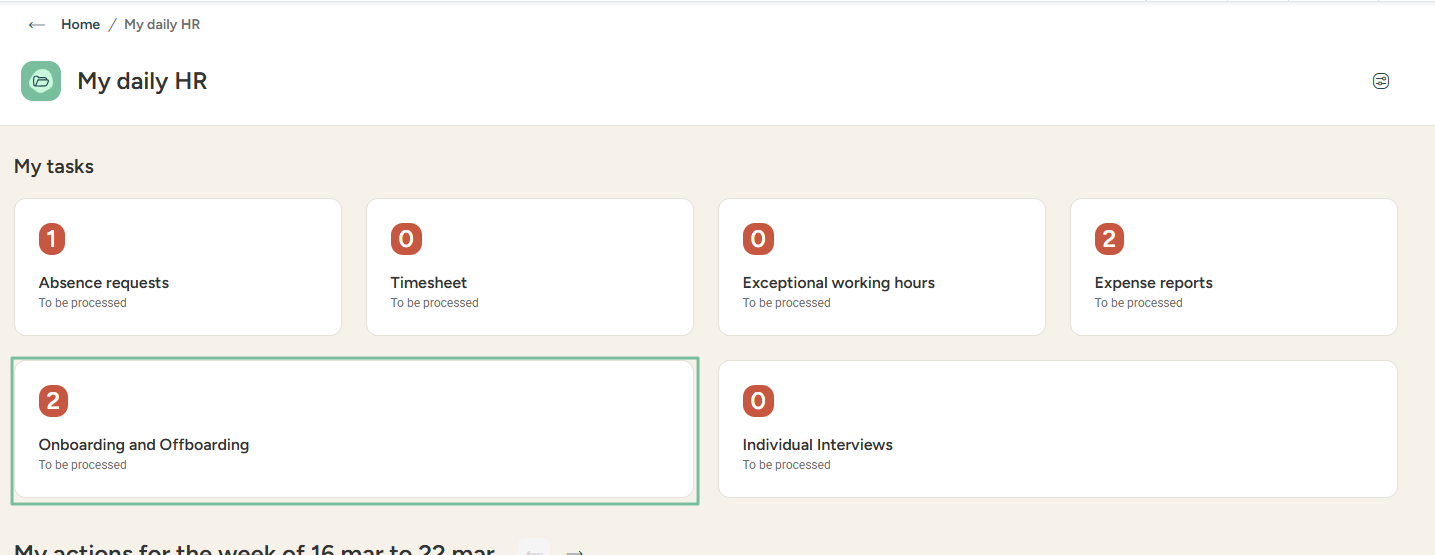Viewport: 1435px width, 555px height.
Task: Click the red badge on Absence requests
Action: point(52,239)
